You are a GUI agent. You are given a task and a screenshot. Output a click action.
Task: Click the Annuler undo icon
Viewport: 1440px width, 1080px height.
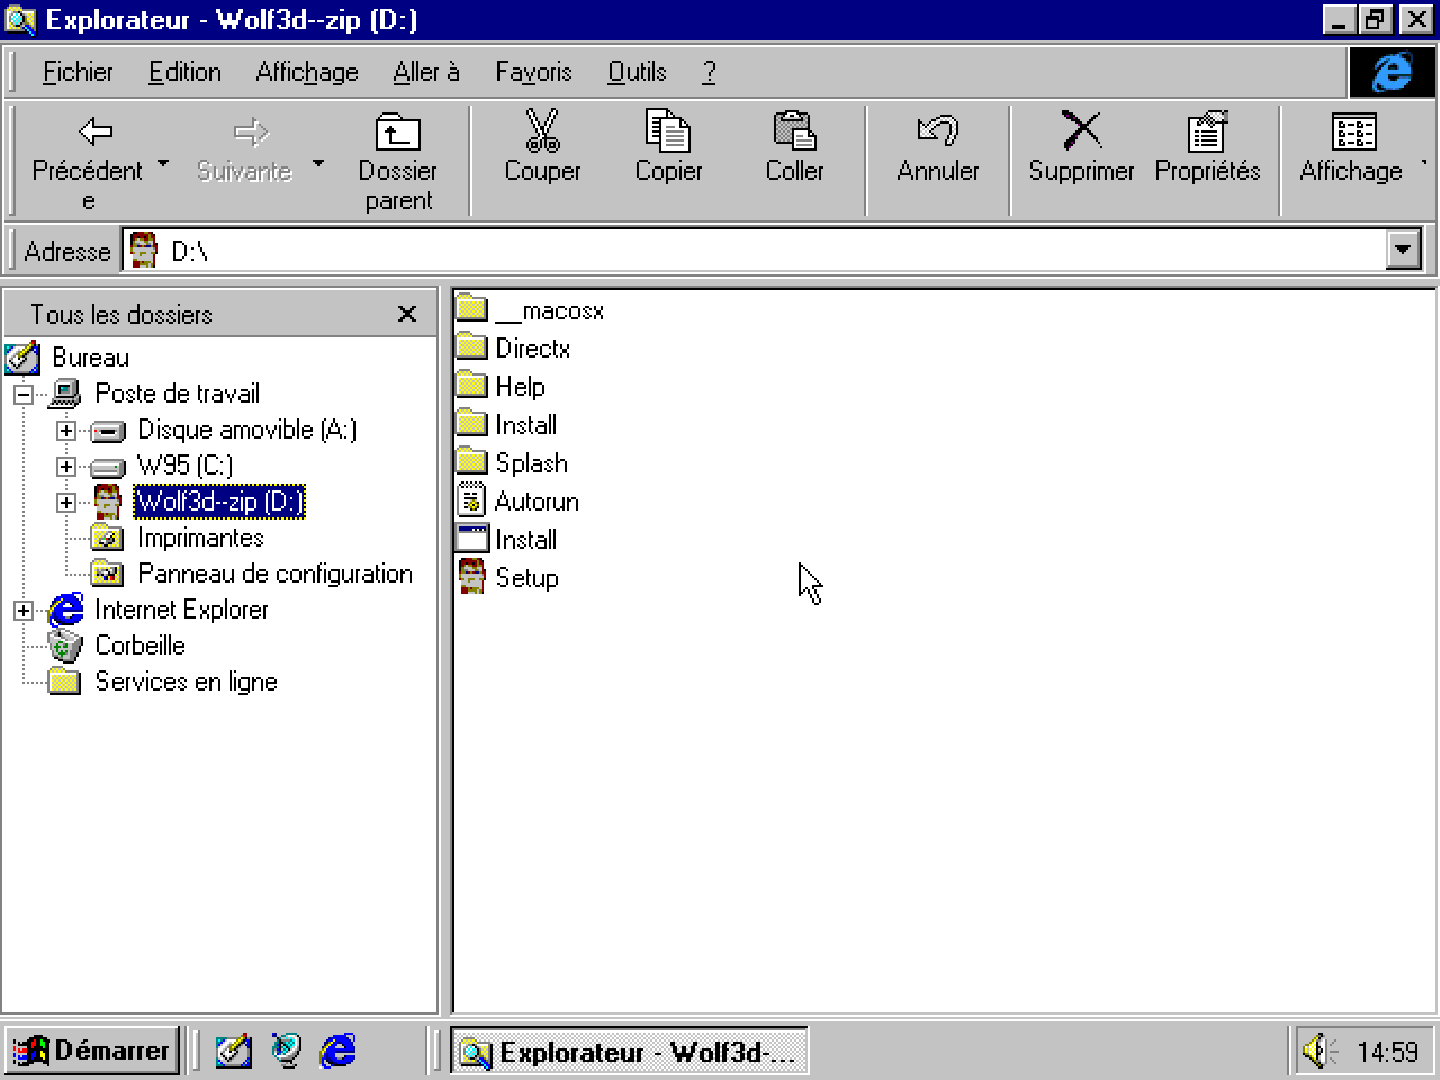point(937,132)
